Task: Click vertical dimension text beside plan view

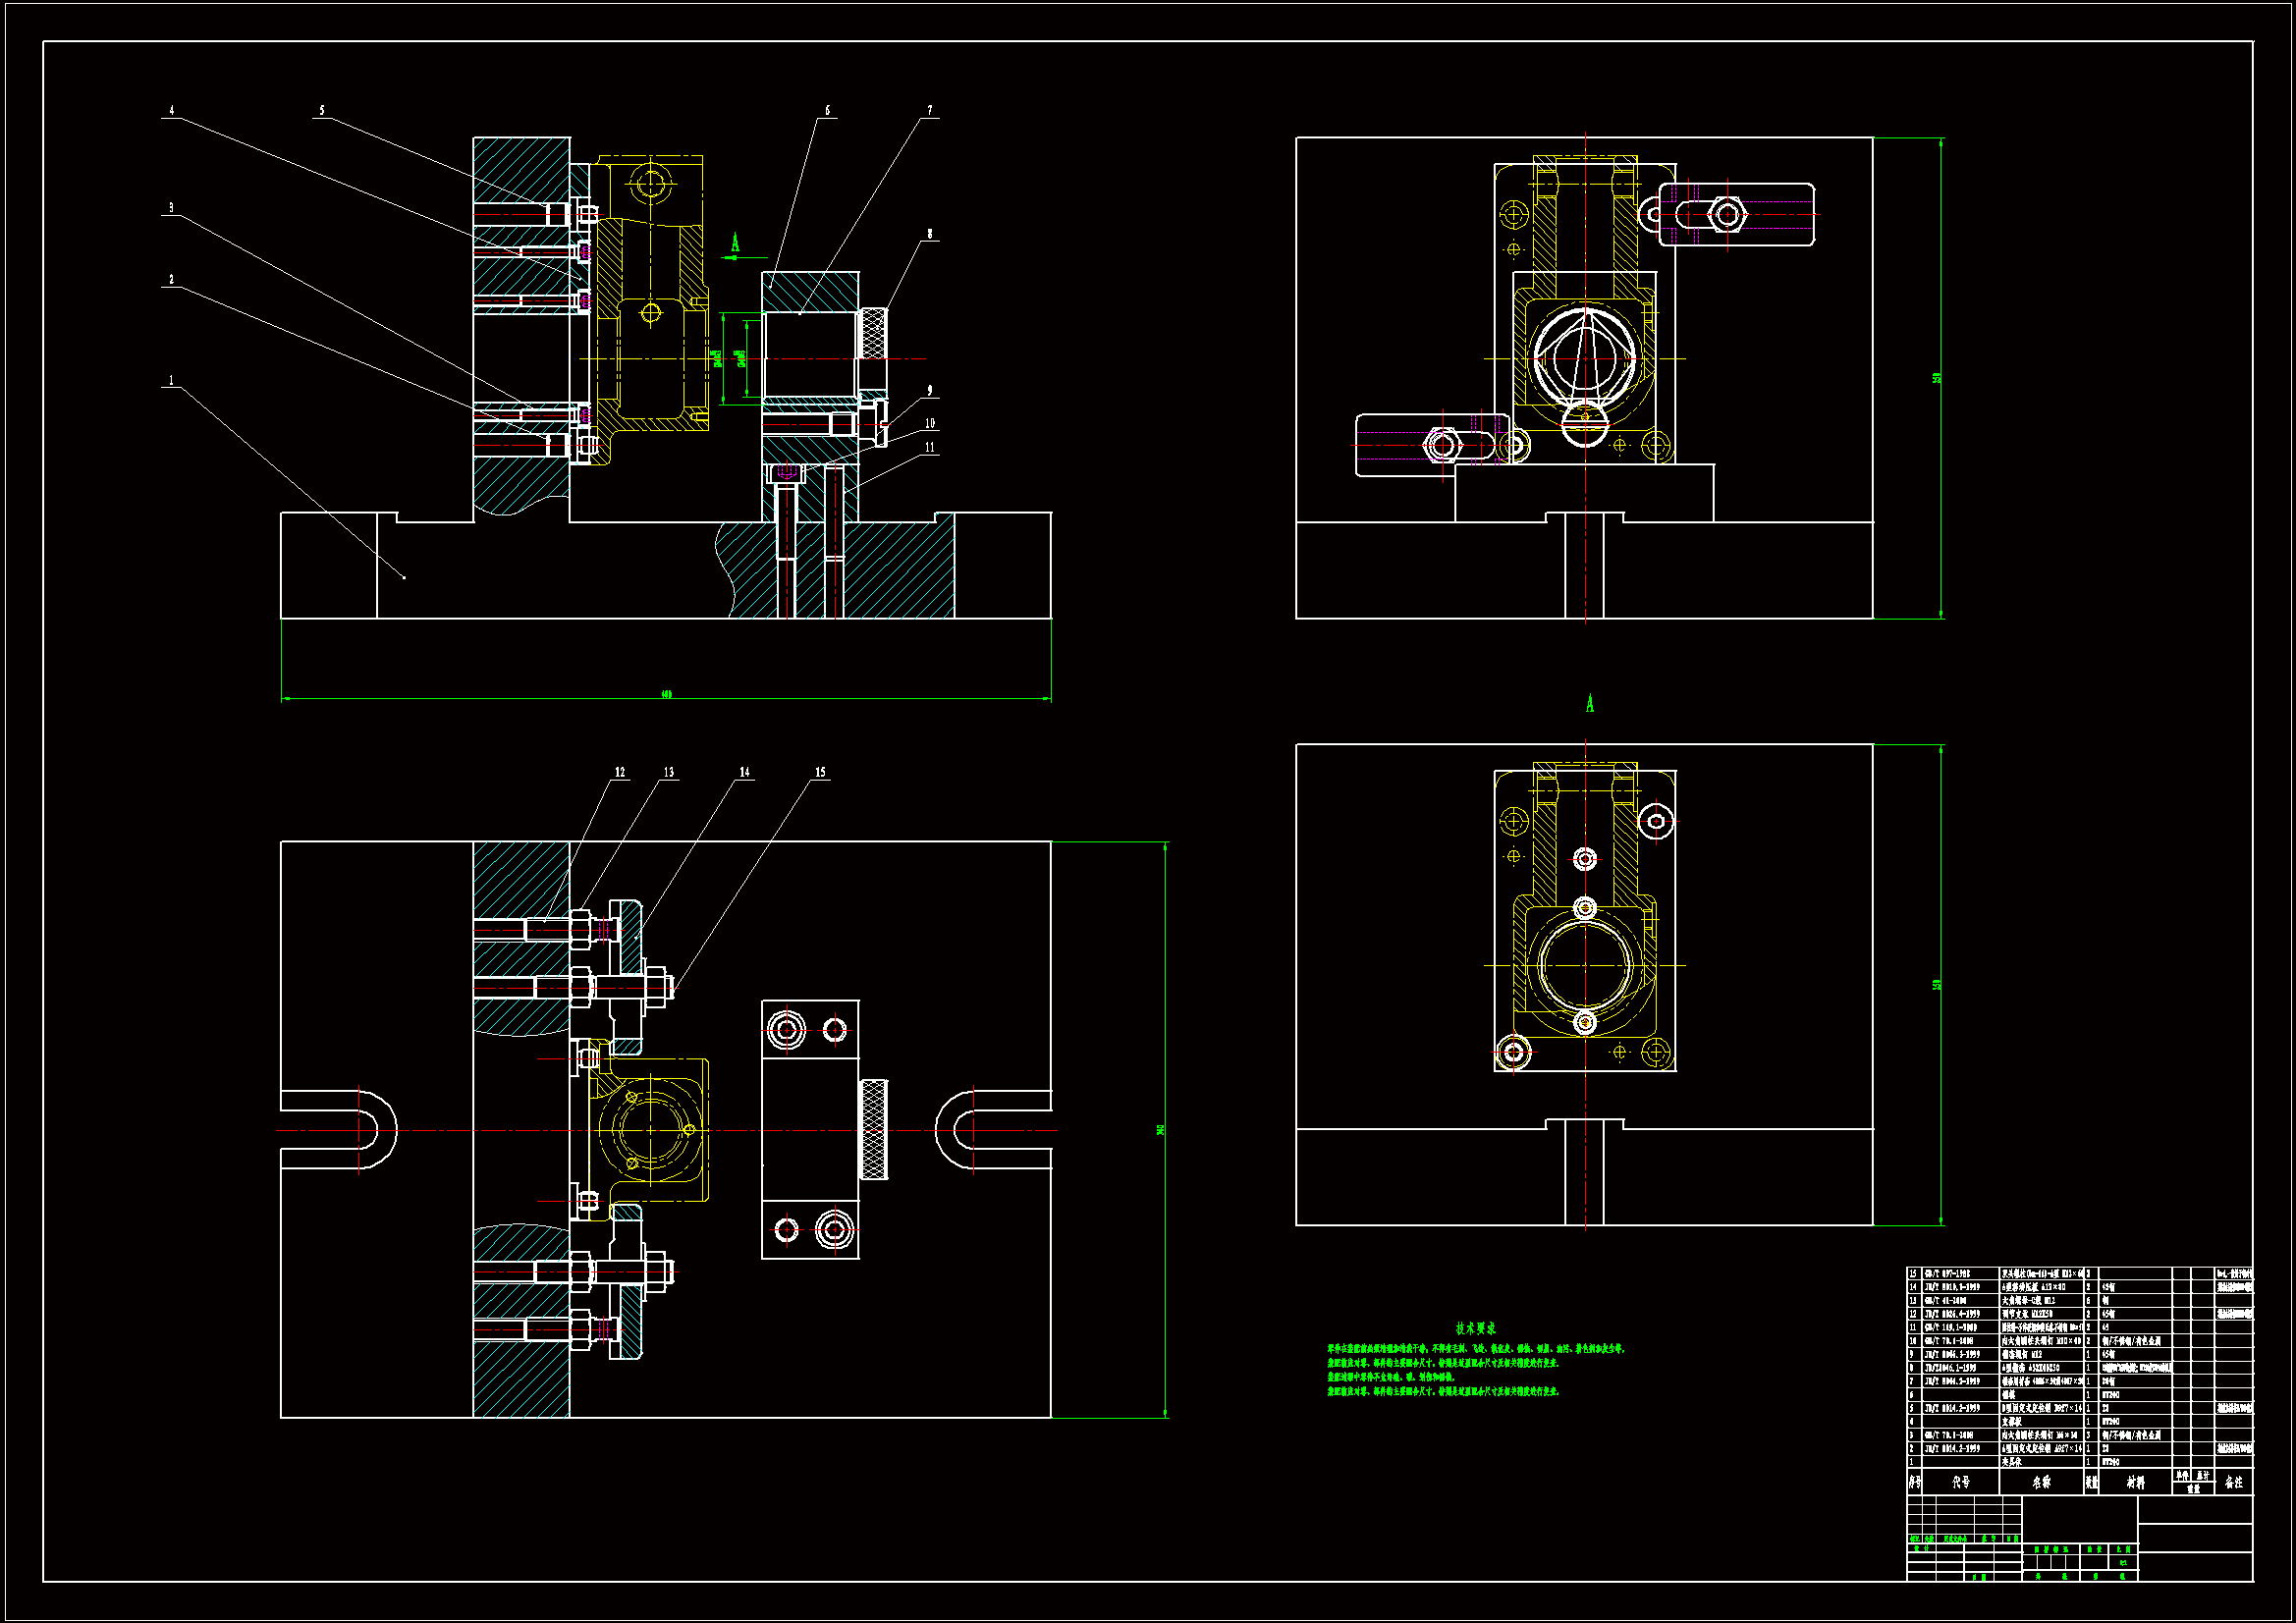Action: click(x=1160, y=1130)
